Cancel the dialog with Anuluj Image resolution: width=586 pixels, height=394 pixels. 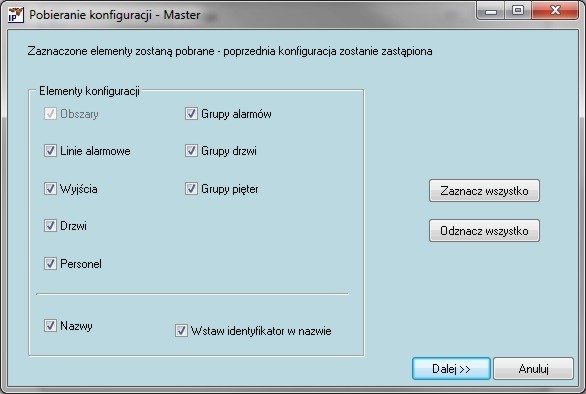coord(533,369)
